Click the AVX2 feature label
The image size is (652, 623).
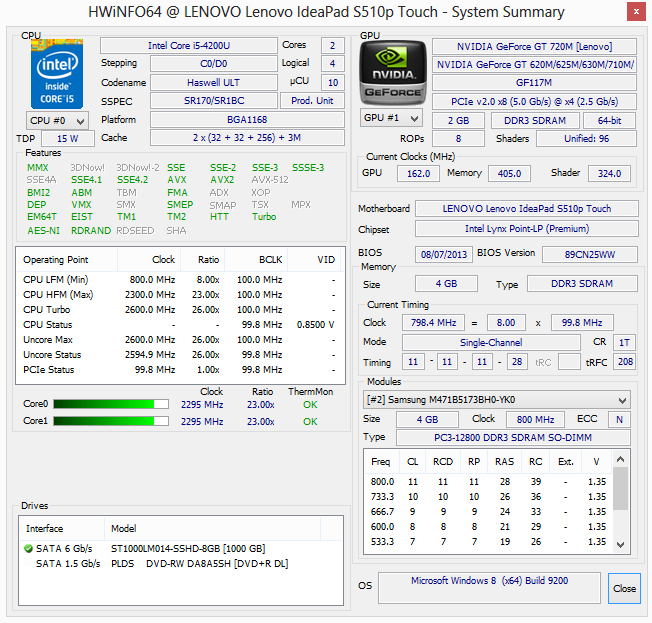tap(222, 180)
